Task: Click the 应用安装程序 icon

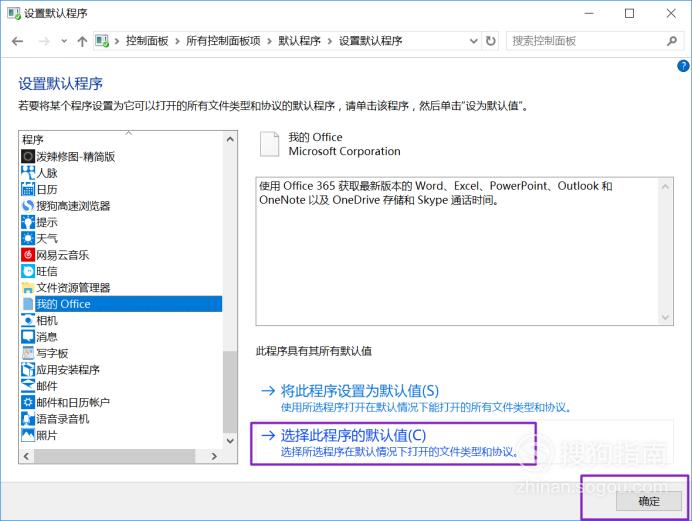Action: pos(28,369)
